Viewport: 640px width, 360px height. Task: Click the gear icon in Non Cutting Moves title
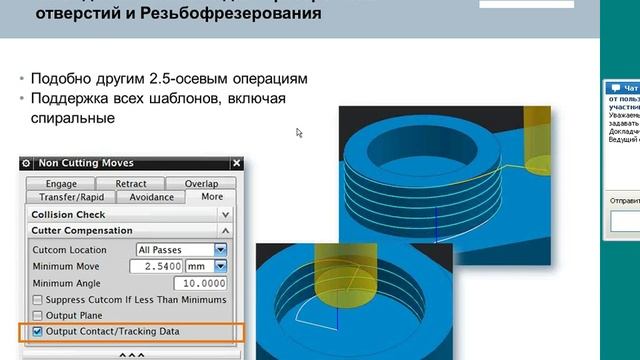click(26, 163)
